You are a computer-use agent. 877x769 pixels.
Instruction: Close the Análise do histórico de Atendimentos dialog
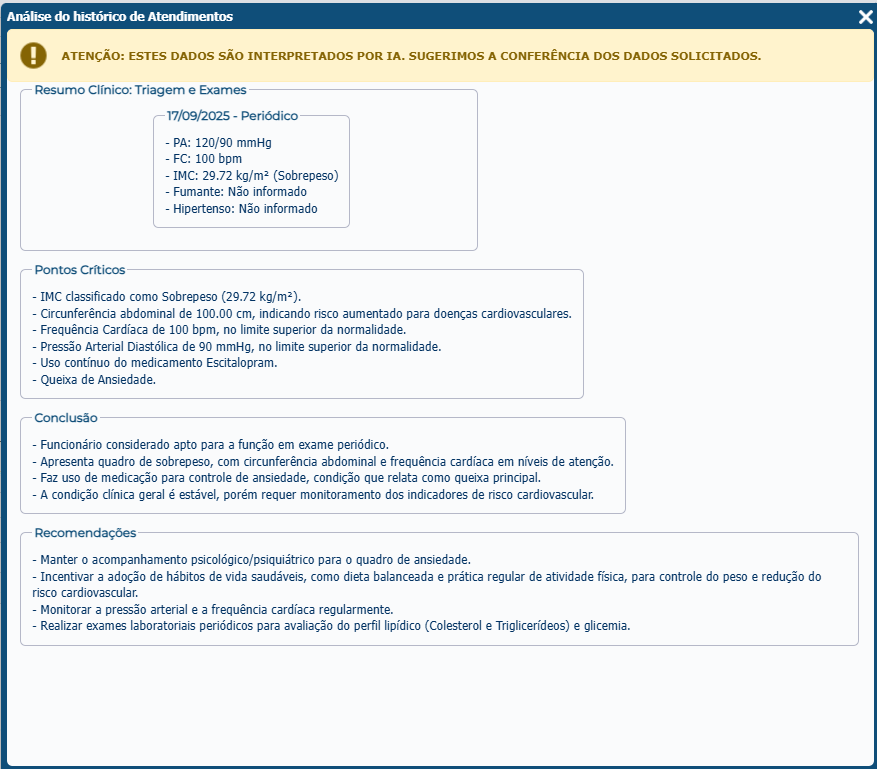click(865, 16)
